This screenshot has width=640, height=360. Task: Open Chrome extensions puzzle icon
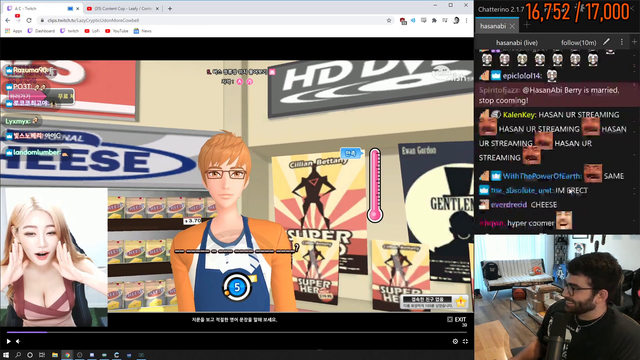pos(434,20)
